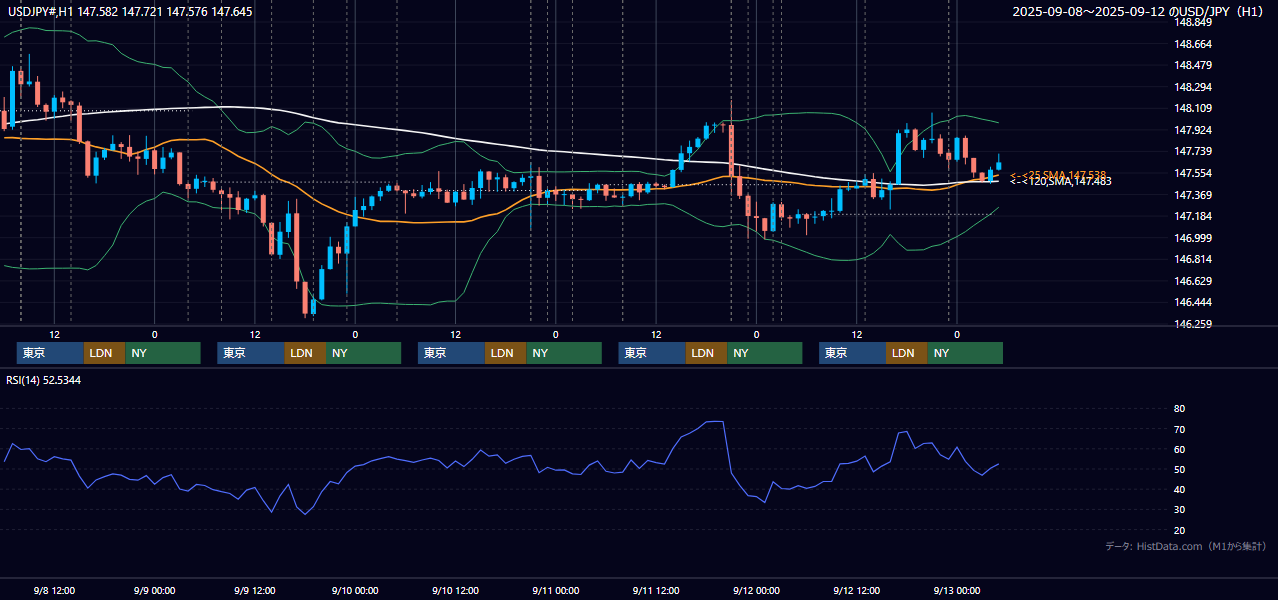Select the 146.629 price axis label
The height and width of the screenshot is (600, 1278).
(1193, 281)
